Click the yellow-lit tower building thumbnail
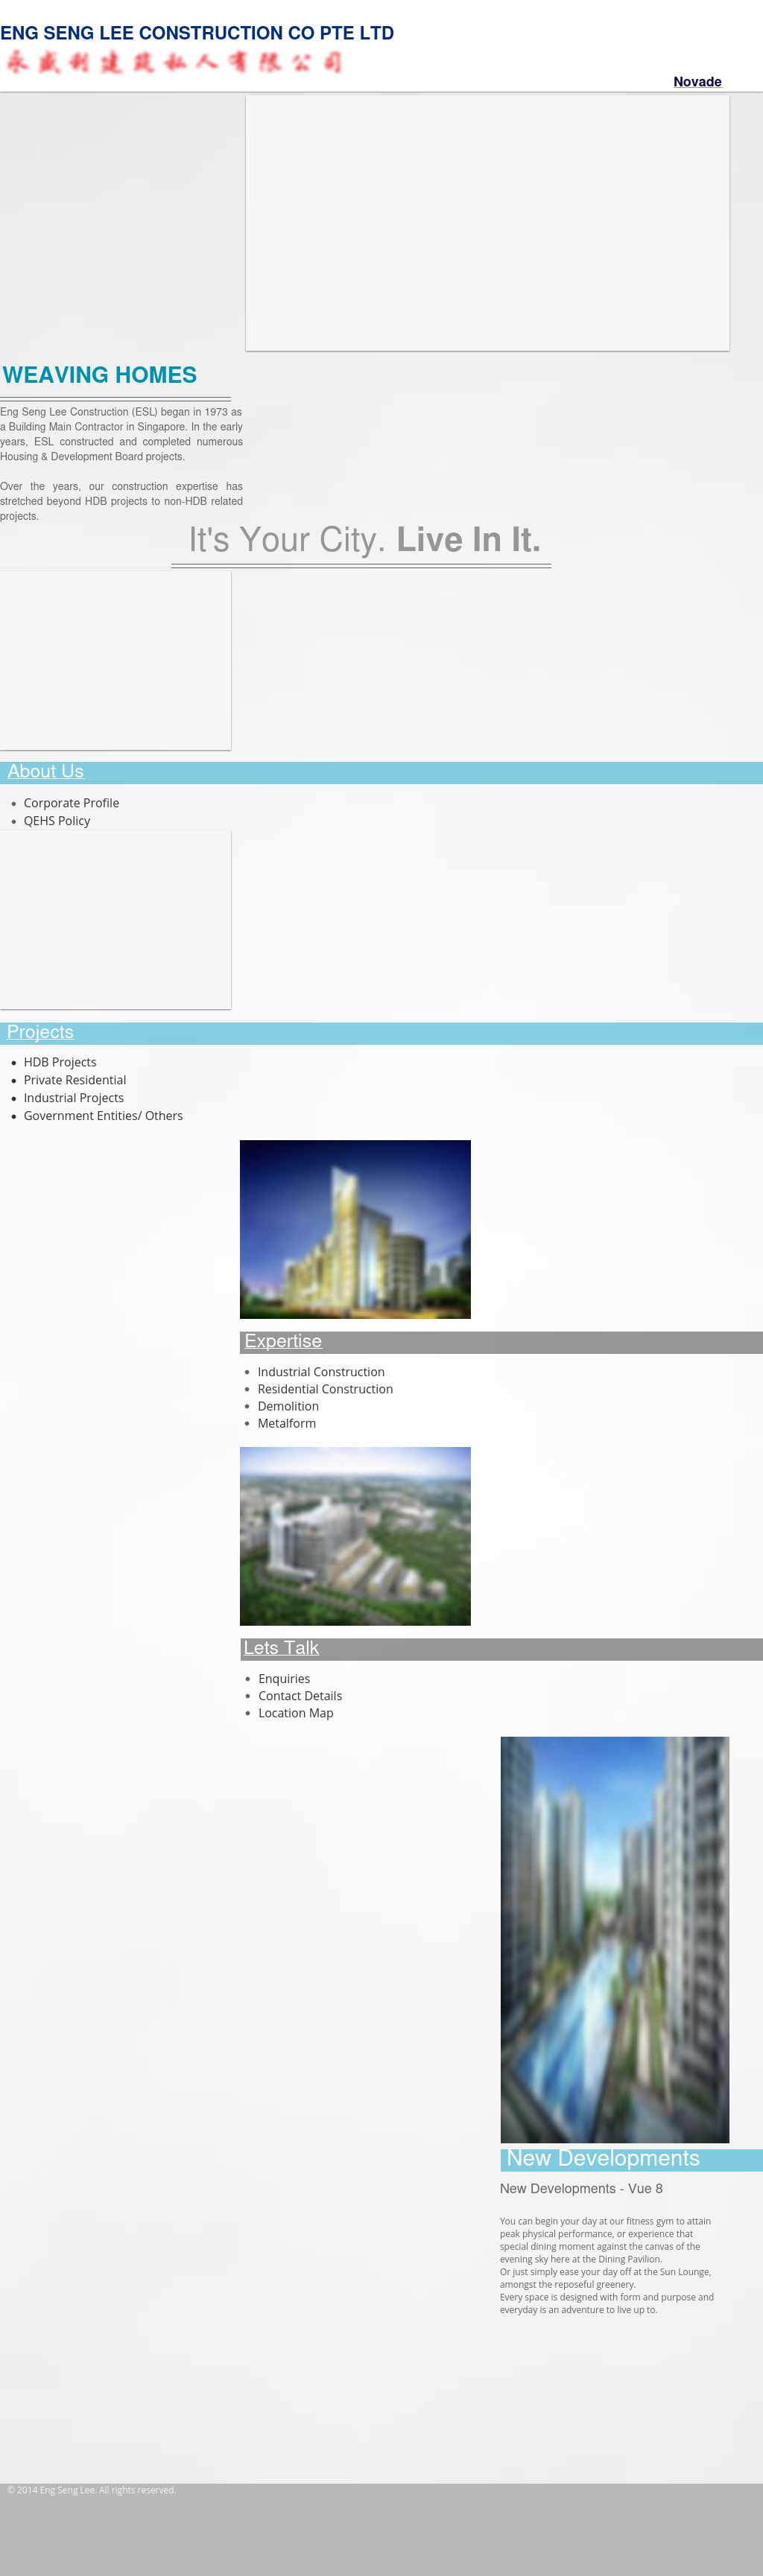The image size is (763, 2576). pyautogui.click(x=355, y=1229)
